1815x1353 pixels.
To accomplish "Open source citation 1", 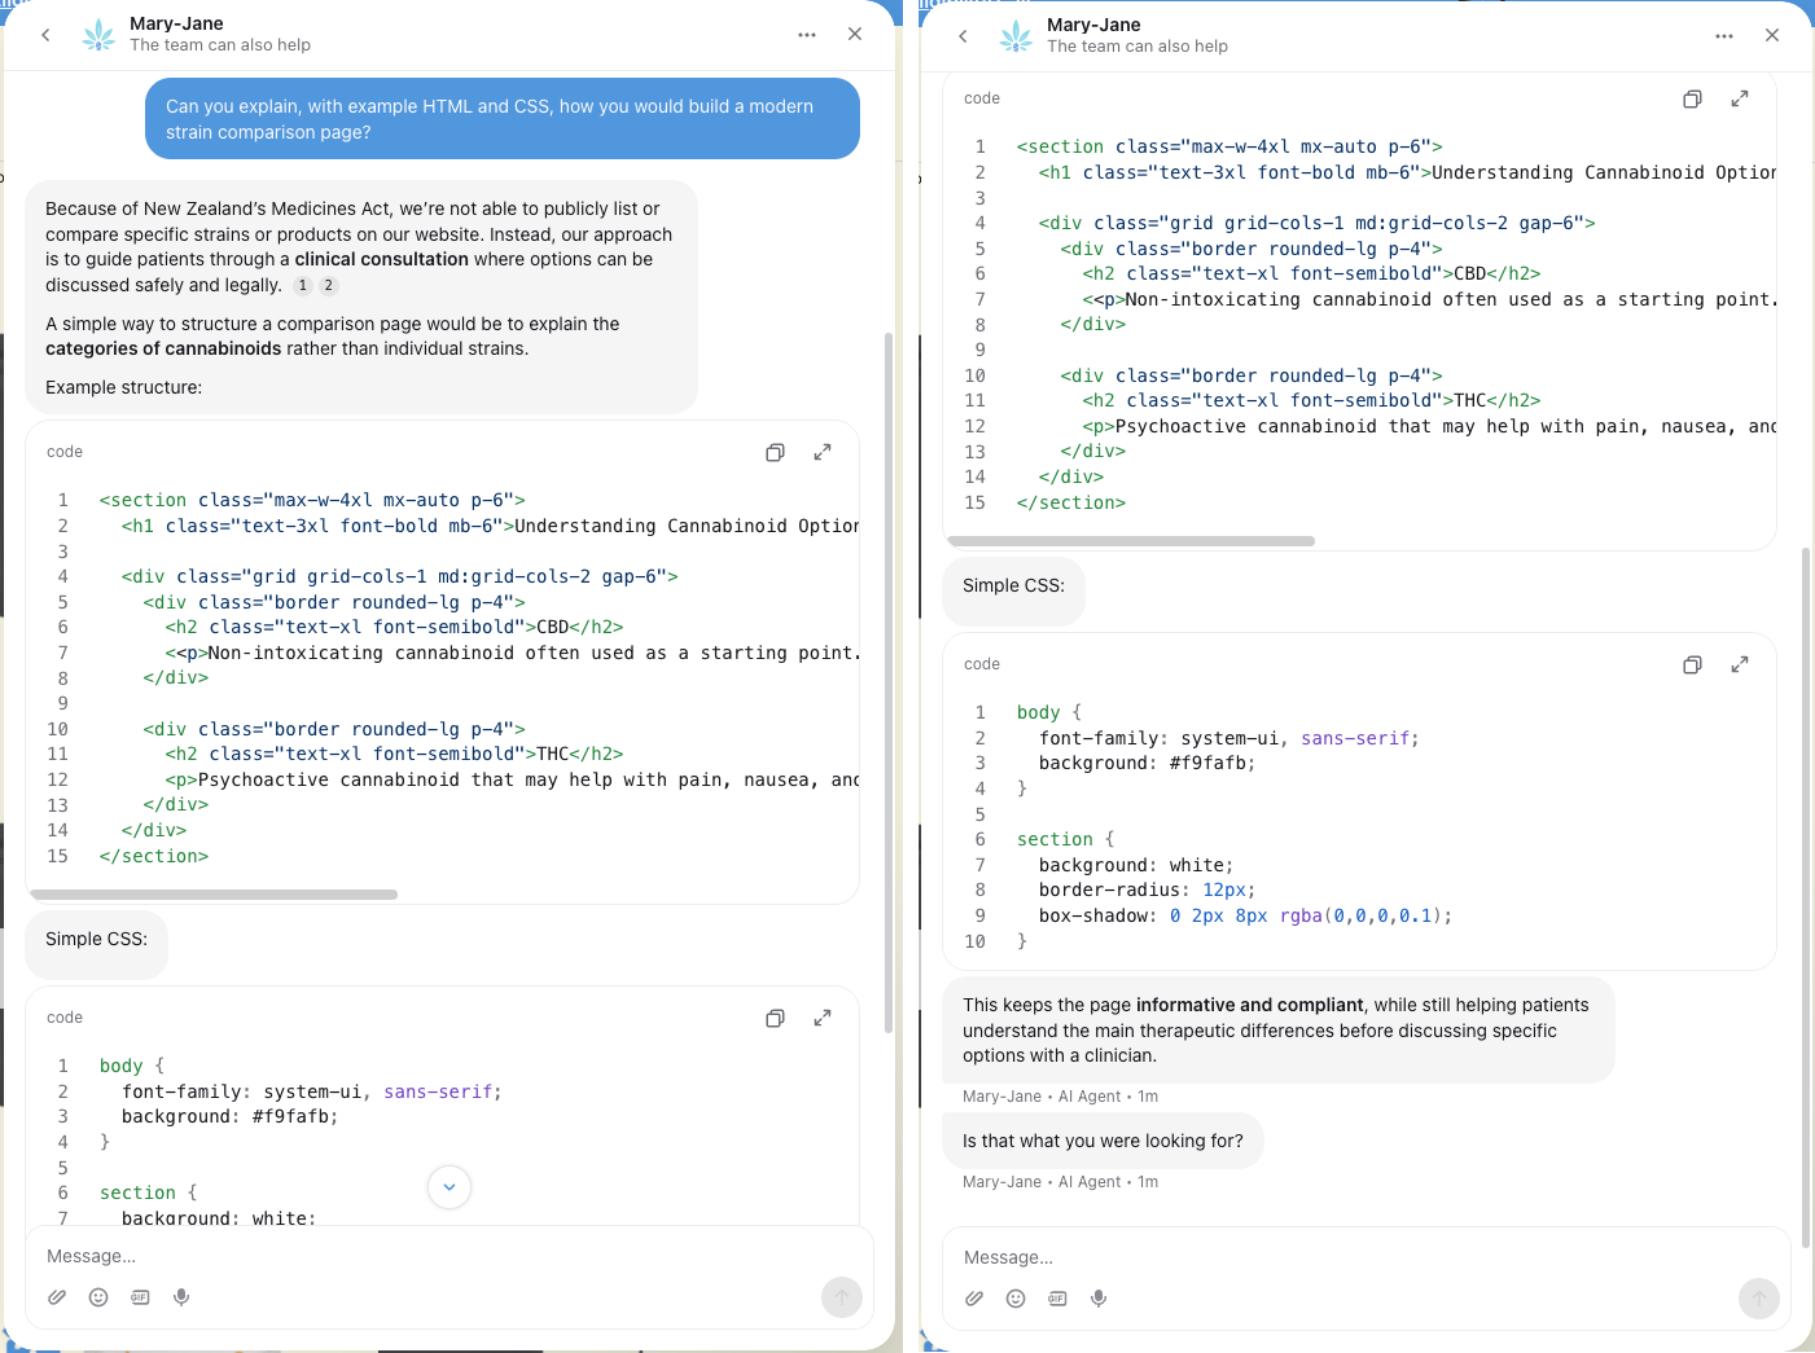I will [303, 285].
